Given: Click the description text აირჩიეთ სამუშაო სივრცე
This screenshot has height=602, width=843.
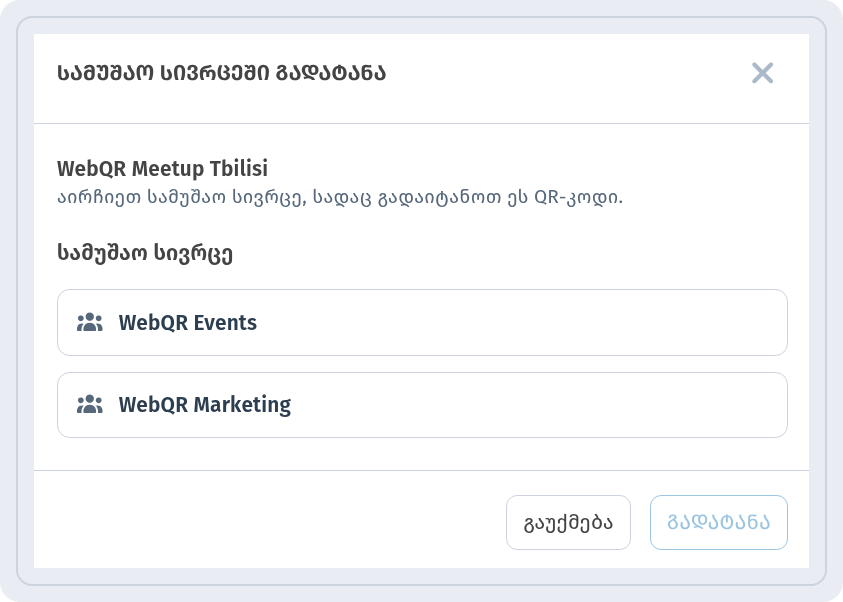Looking at the screenshot, I should [x=181, y=197].
